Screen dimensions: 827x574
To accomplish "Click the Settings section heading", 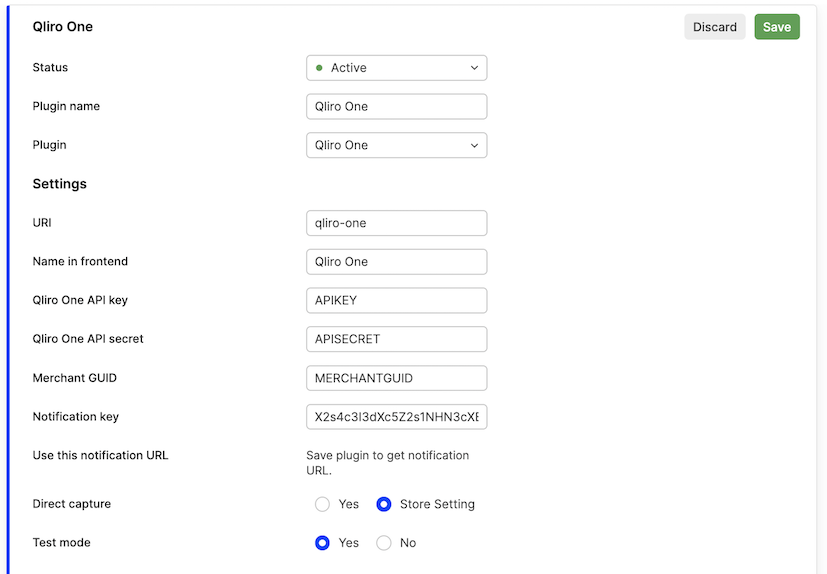I will [x=60, y=184].
